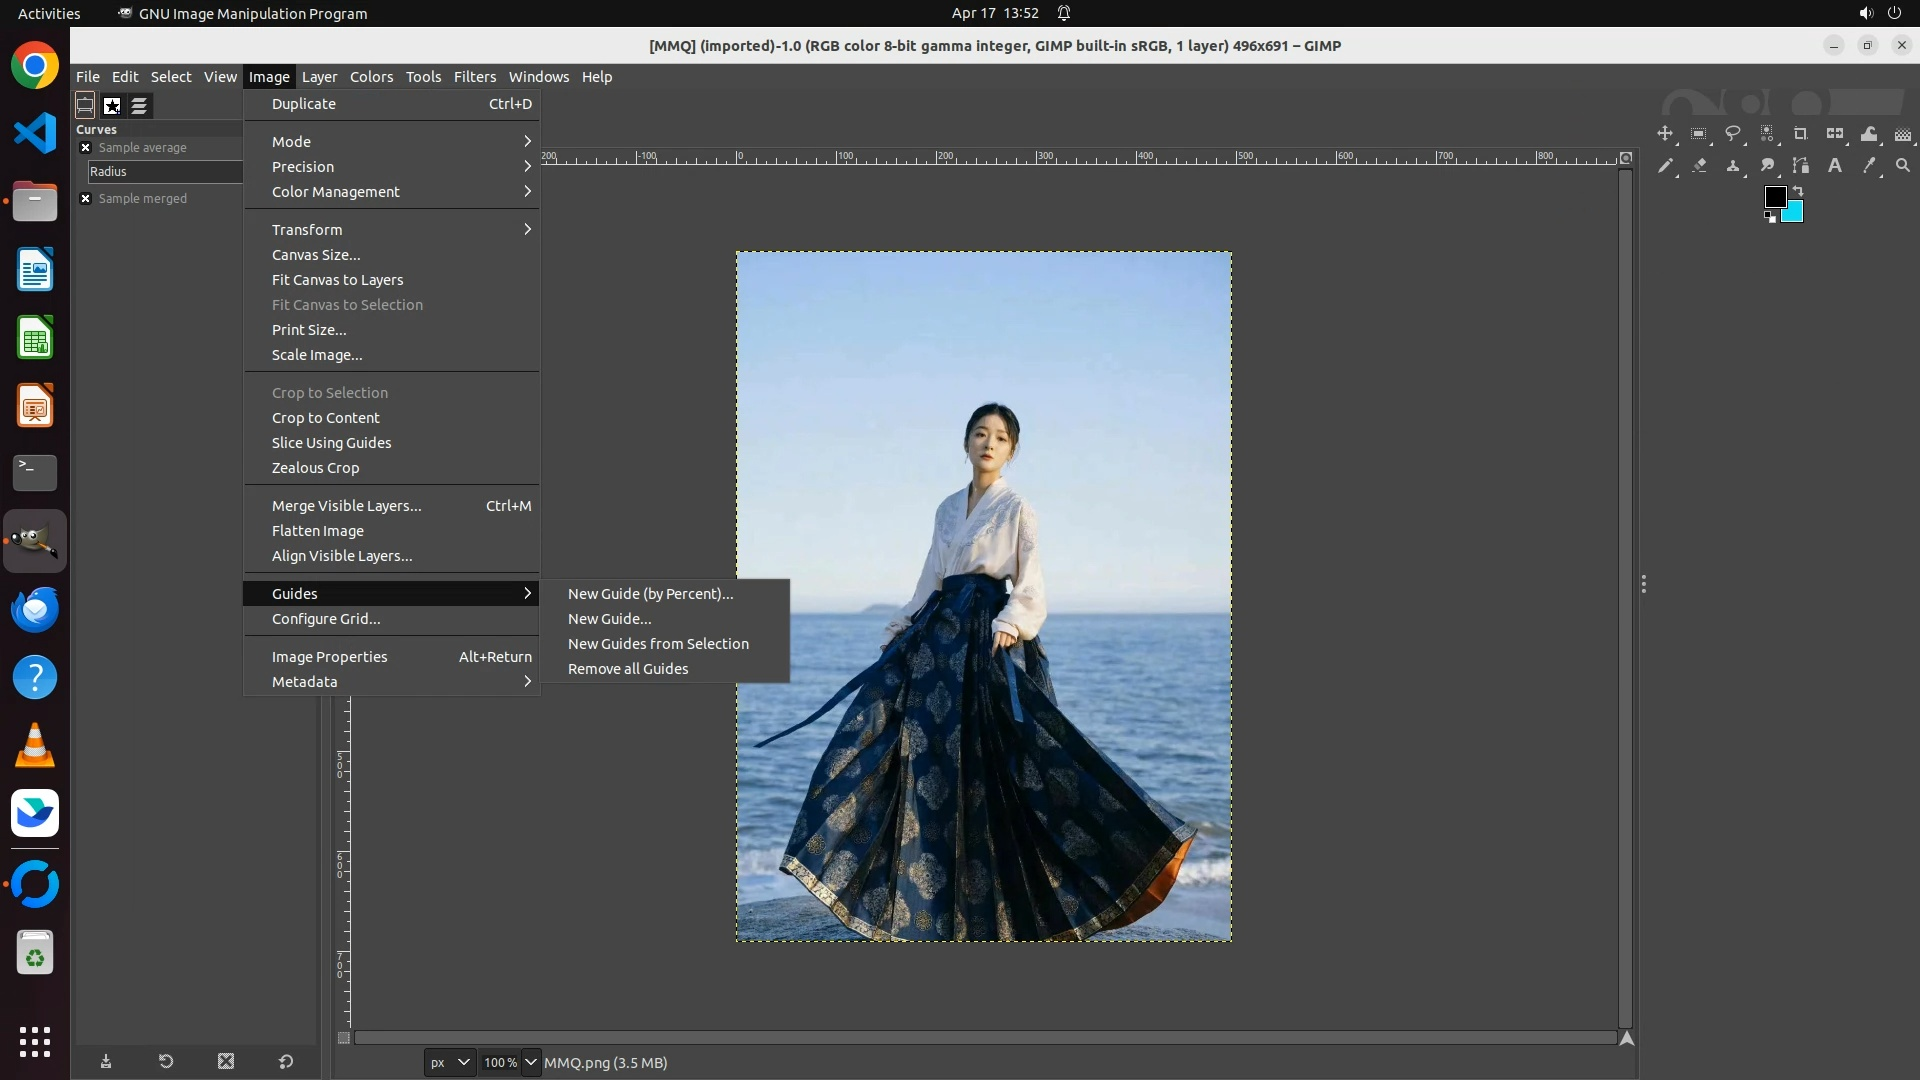The width and height of the screenshot is (1920, 1080).
Task: Click New Guide (by Percent)... entry
Action: click(x=650, y=594)
